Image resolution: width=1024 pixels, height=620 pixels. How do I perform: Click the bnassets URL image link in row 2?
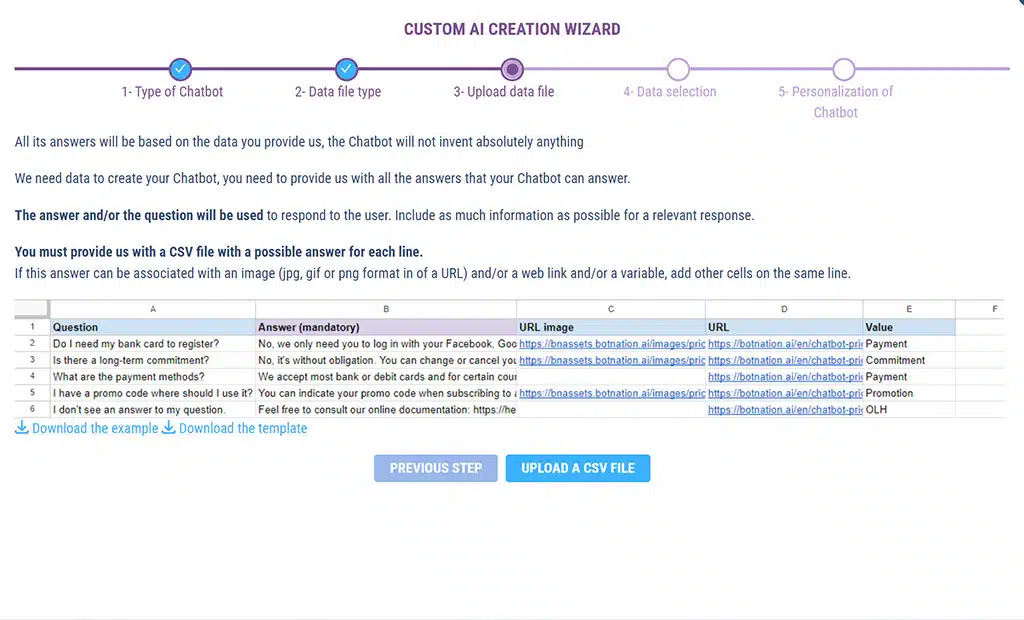pos(611,344)
